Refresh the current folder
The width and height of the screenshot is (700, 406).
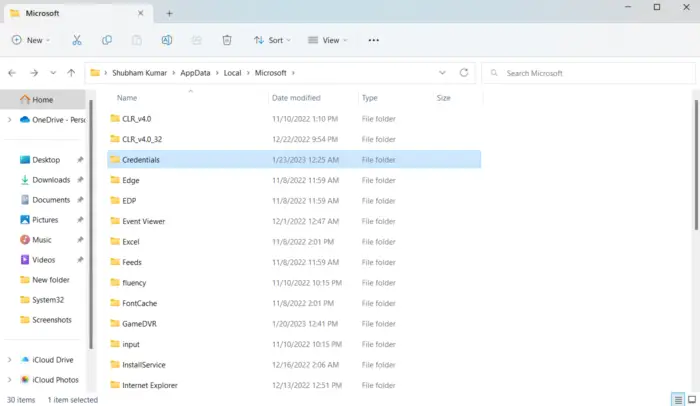point(464,72)
